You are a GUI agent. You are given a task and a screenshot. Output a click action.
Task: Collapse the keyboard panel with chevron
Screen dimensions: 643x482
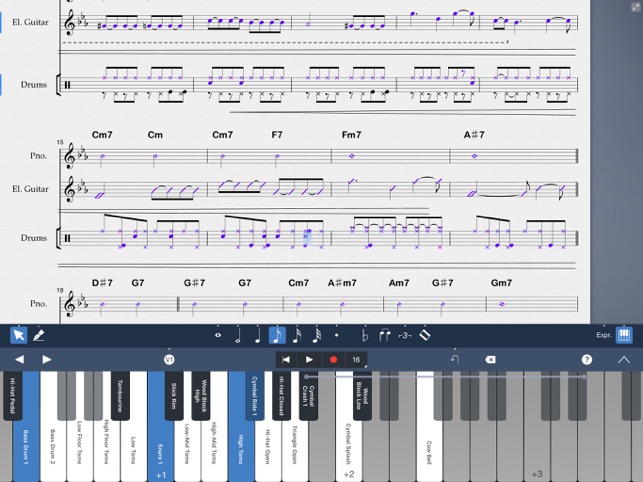point(624,359)
